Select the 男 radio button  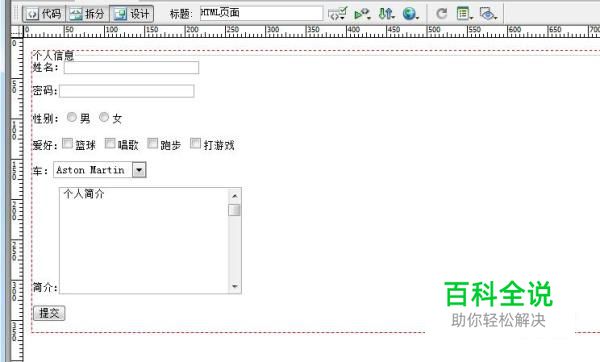coord(72,117)
